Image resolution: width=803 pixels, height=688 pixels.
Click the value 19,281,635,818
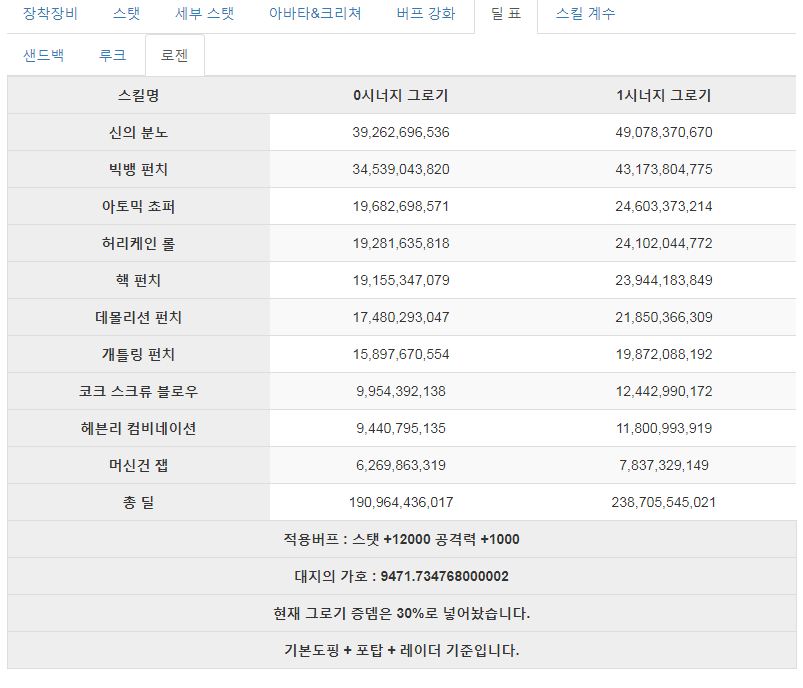point(400,243)
